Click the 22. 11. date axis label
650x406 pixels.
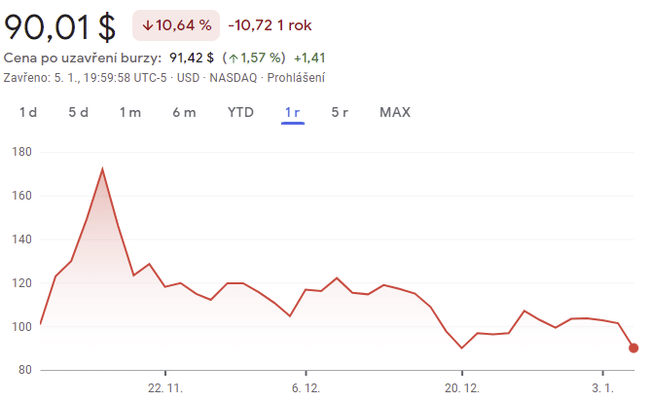pos(165,387)
